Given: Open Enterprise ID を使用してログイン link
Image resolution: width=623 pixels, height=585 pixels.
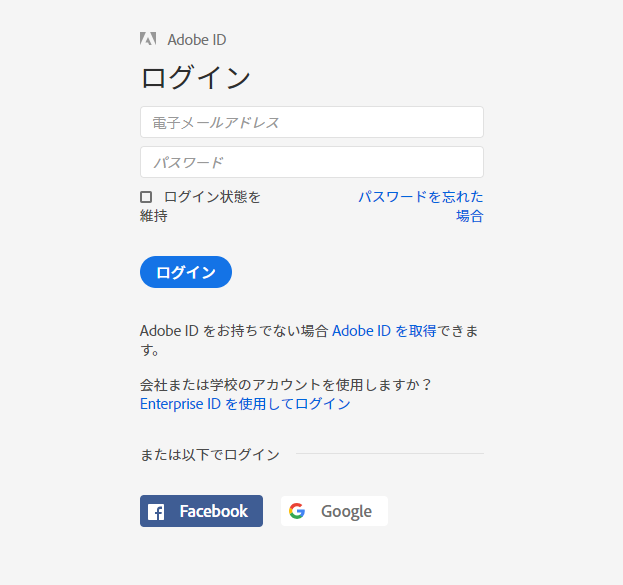Looking at the screenshot, I should [x=245, y=404].
